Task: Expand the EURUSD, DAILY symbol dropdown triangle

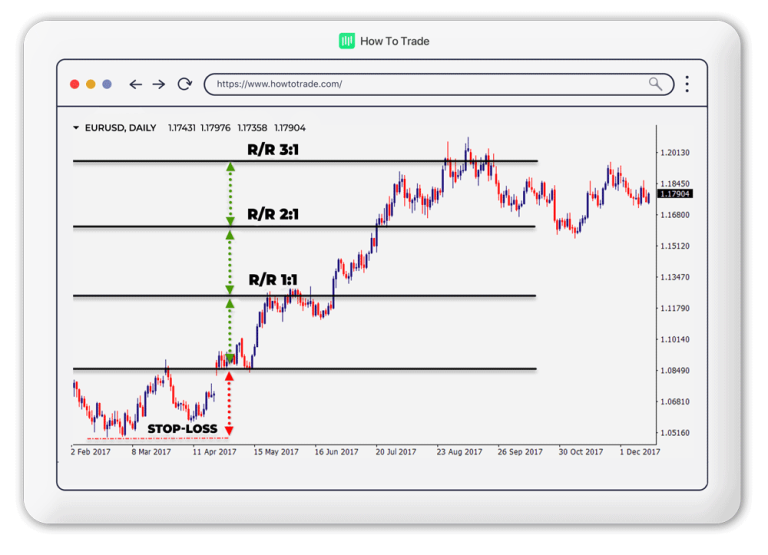Action: pyautogui.click(x=76, y=128)
